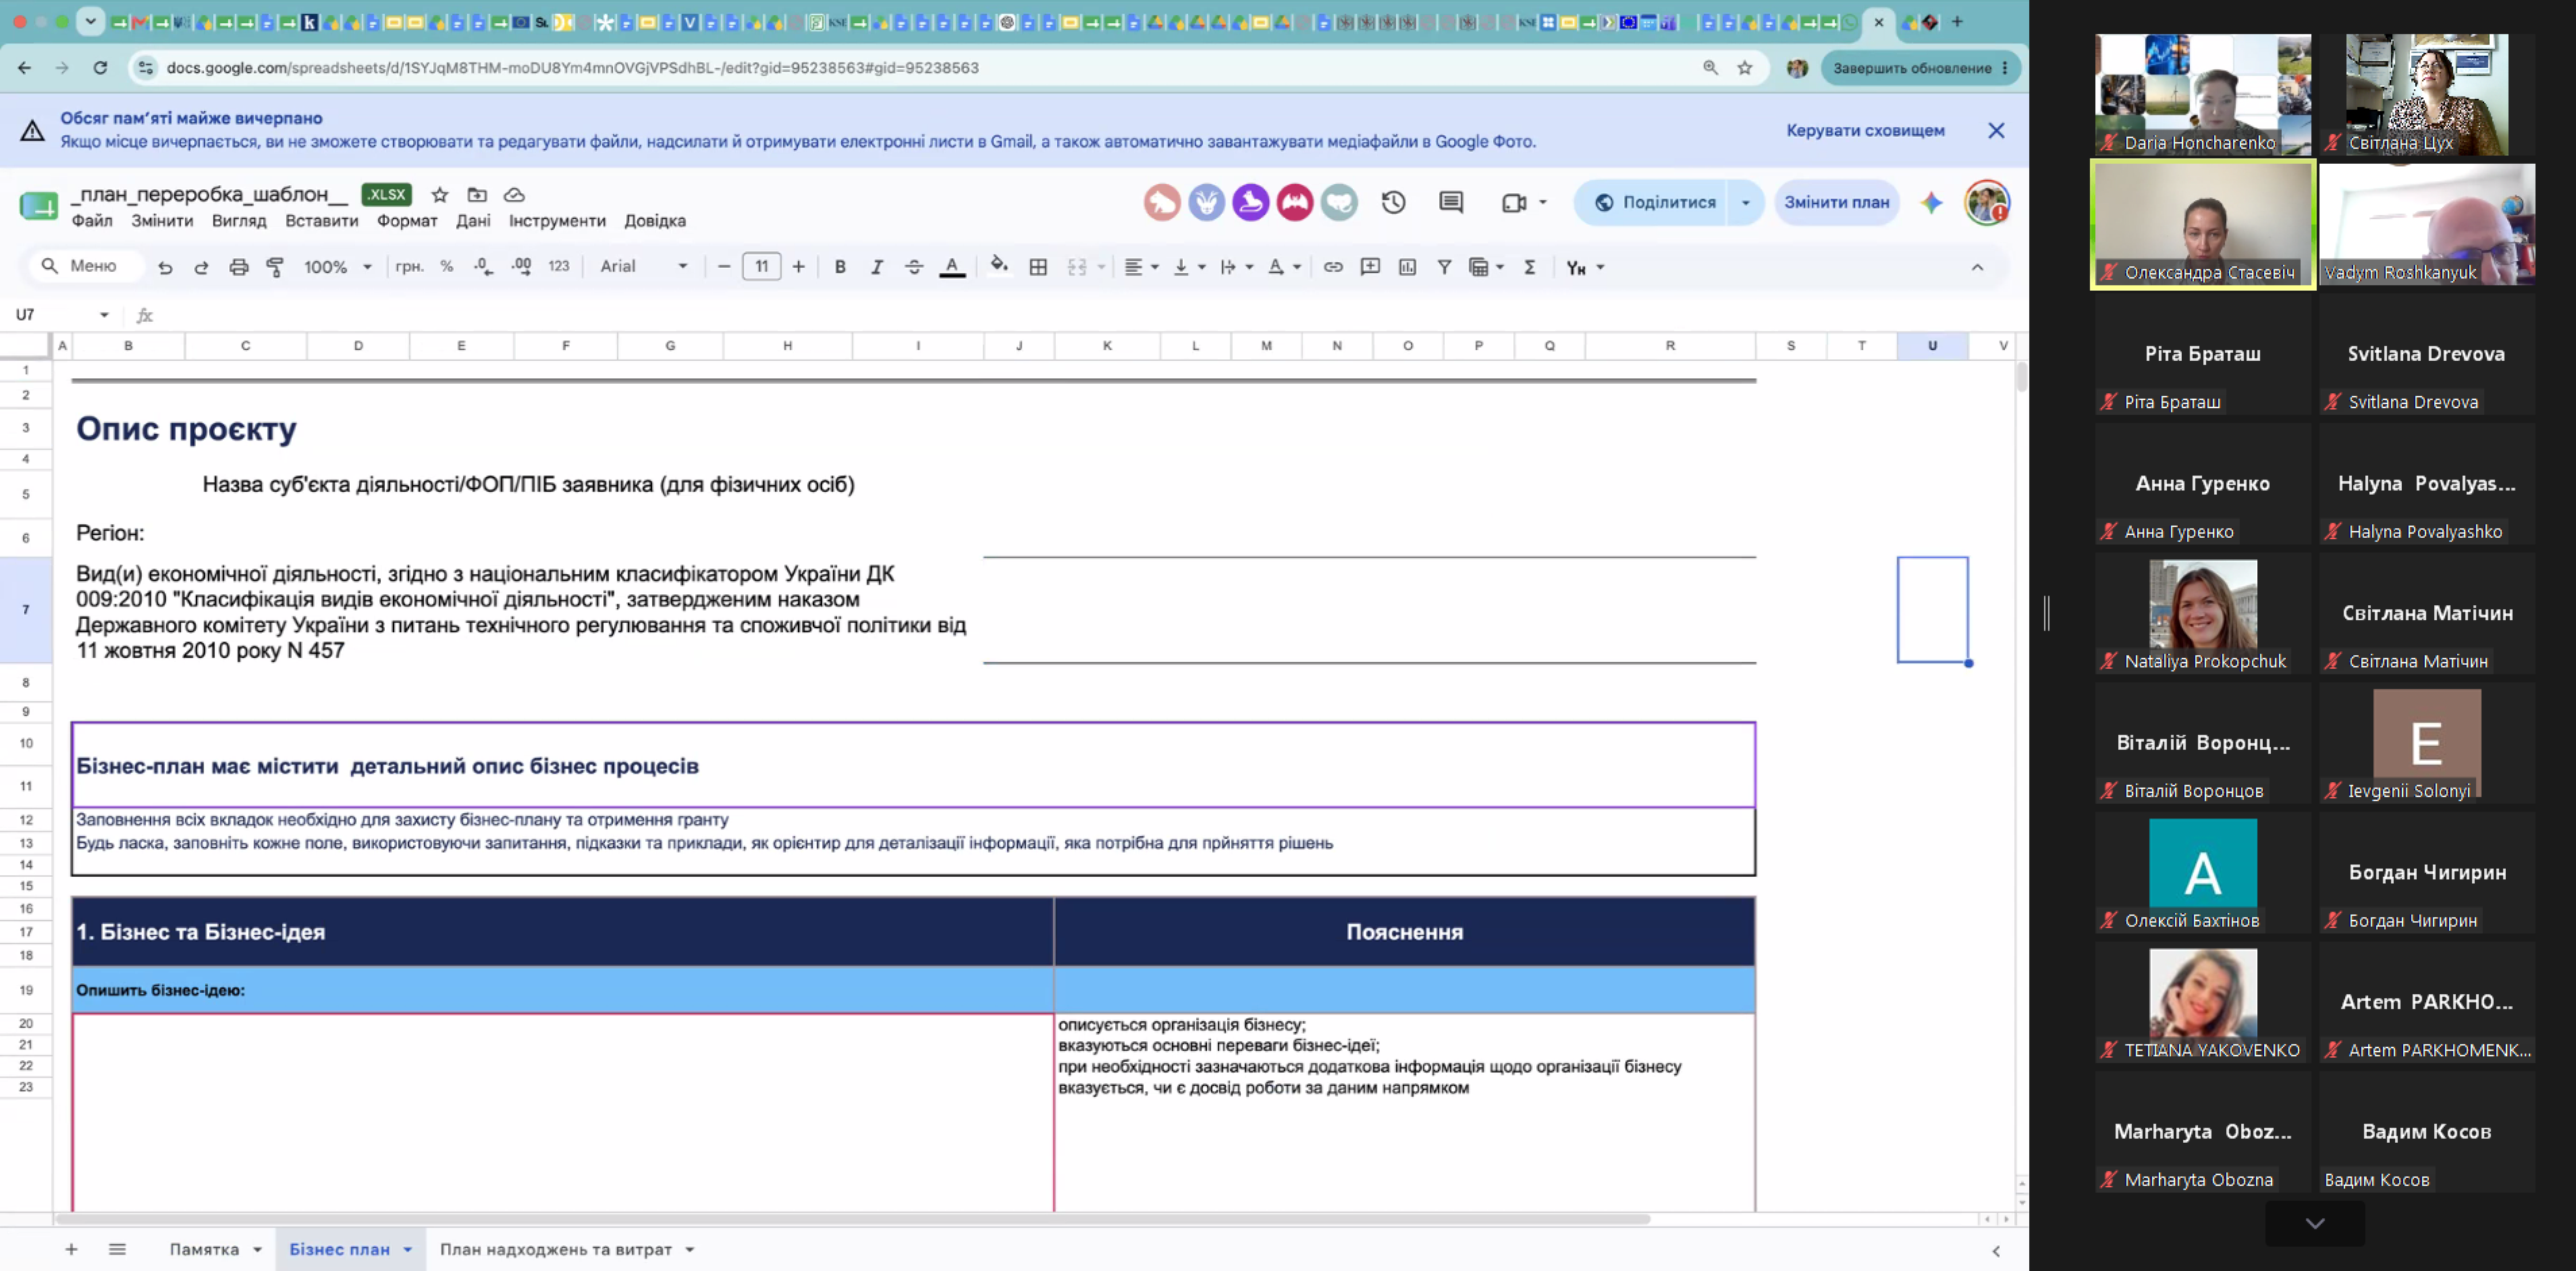Decrease decimal places in the toolbar
Screen dimensions: 2576x1271
coord(483,267)
